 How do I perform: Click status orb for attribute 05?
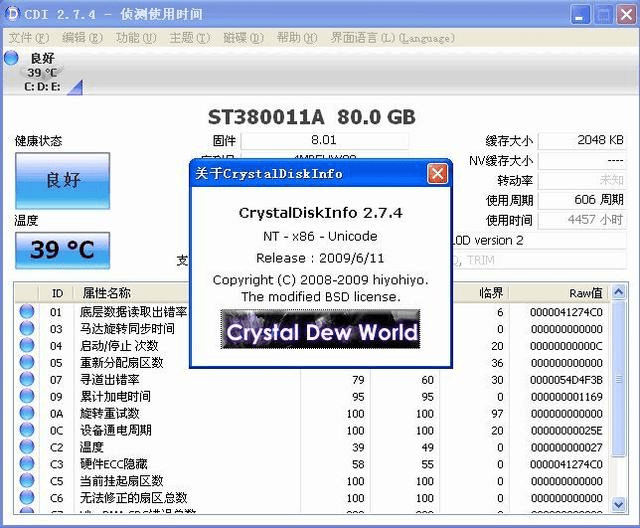27,362
